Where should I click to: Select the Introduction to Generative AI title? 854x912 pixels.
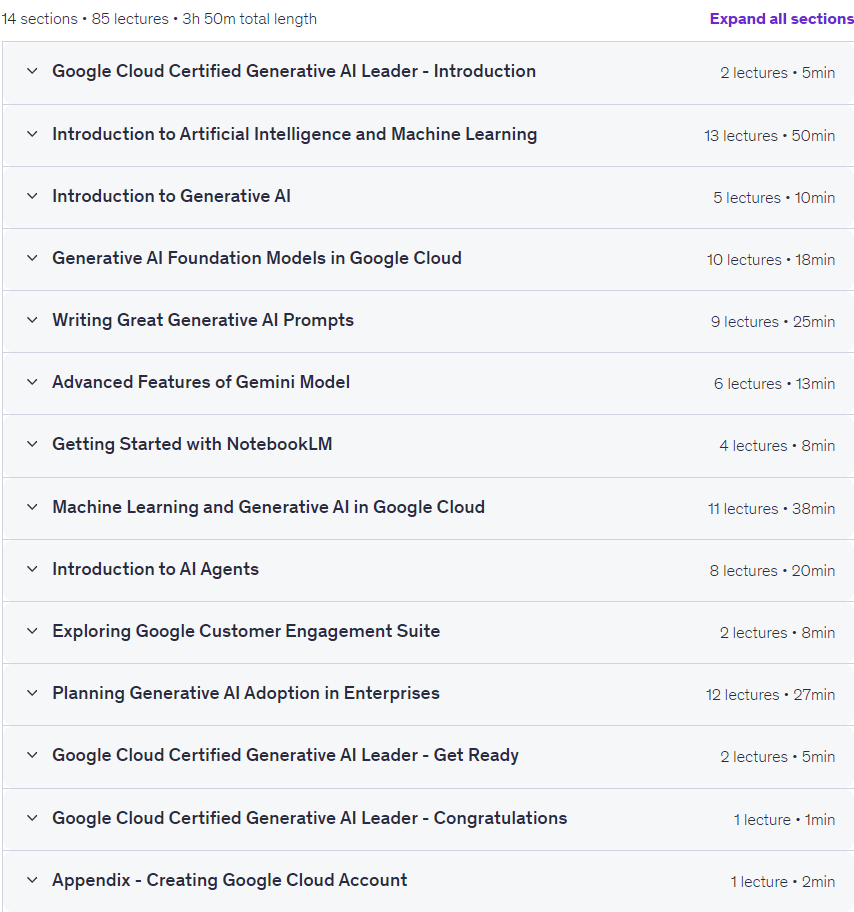[x=172, y=196]
